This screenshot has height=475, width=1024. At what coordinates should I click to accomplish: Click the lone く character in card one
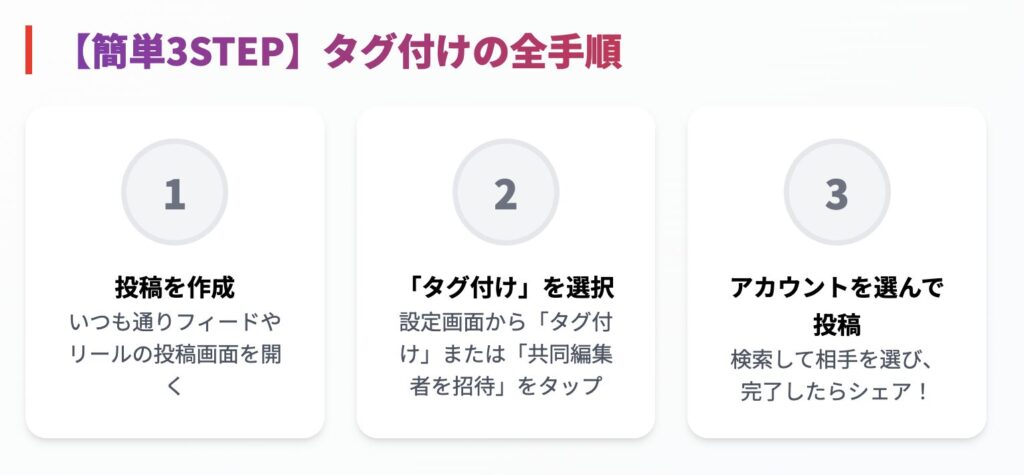click(174, 387)
